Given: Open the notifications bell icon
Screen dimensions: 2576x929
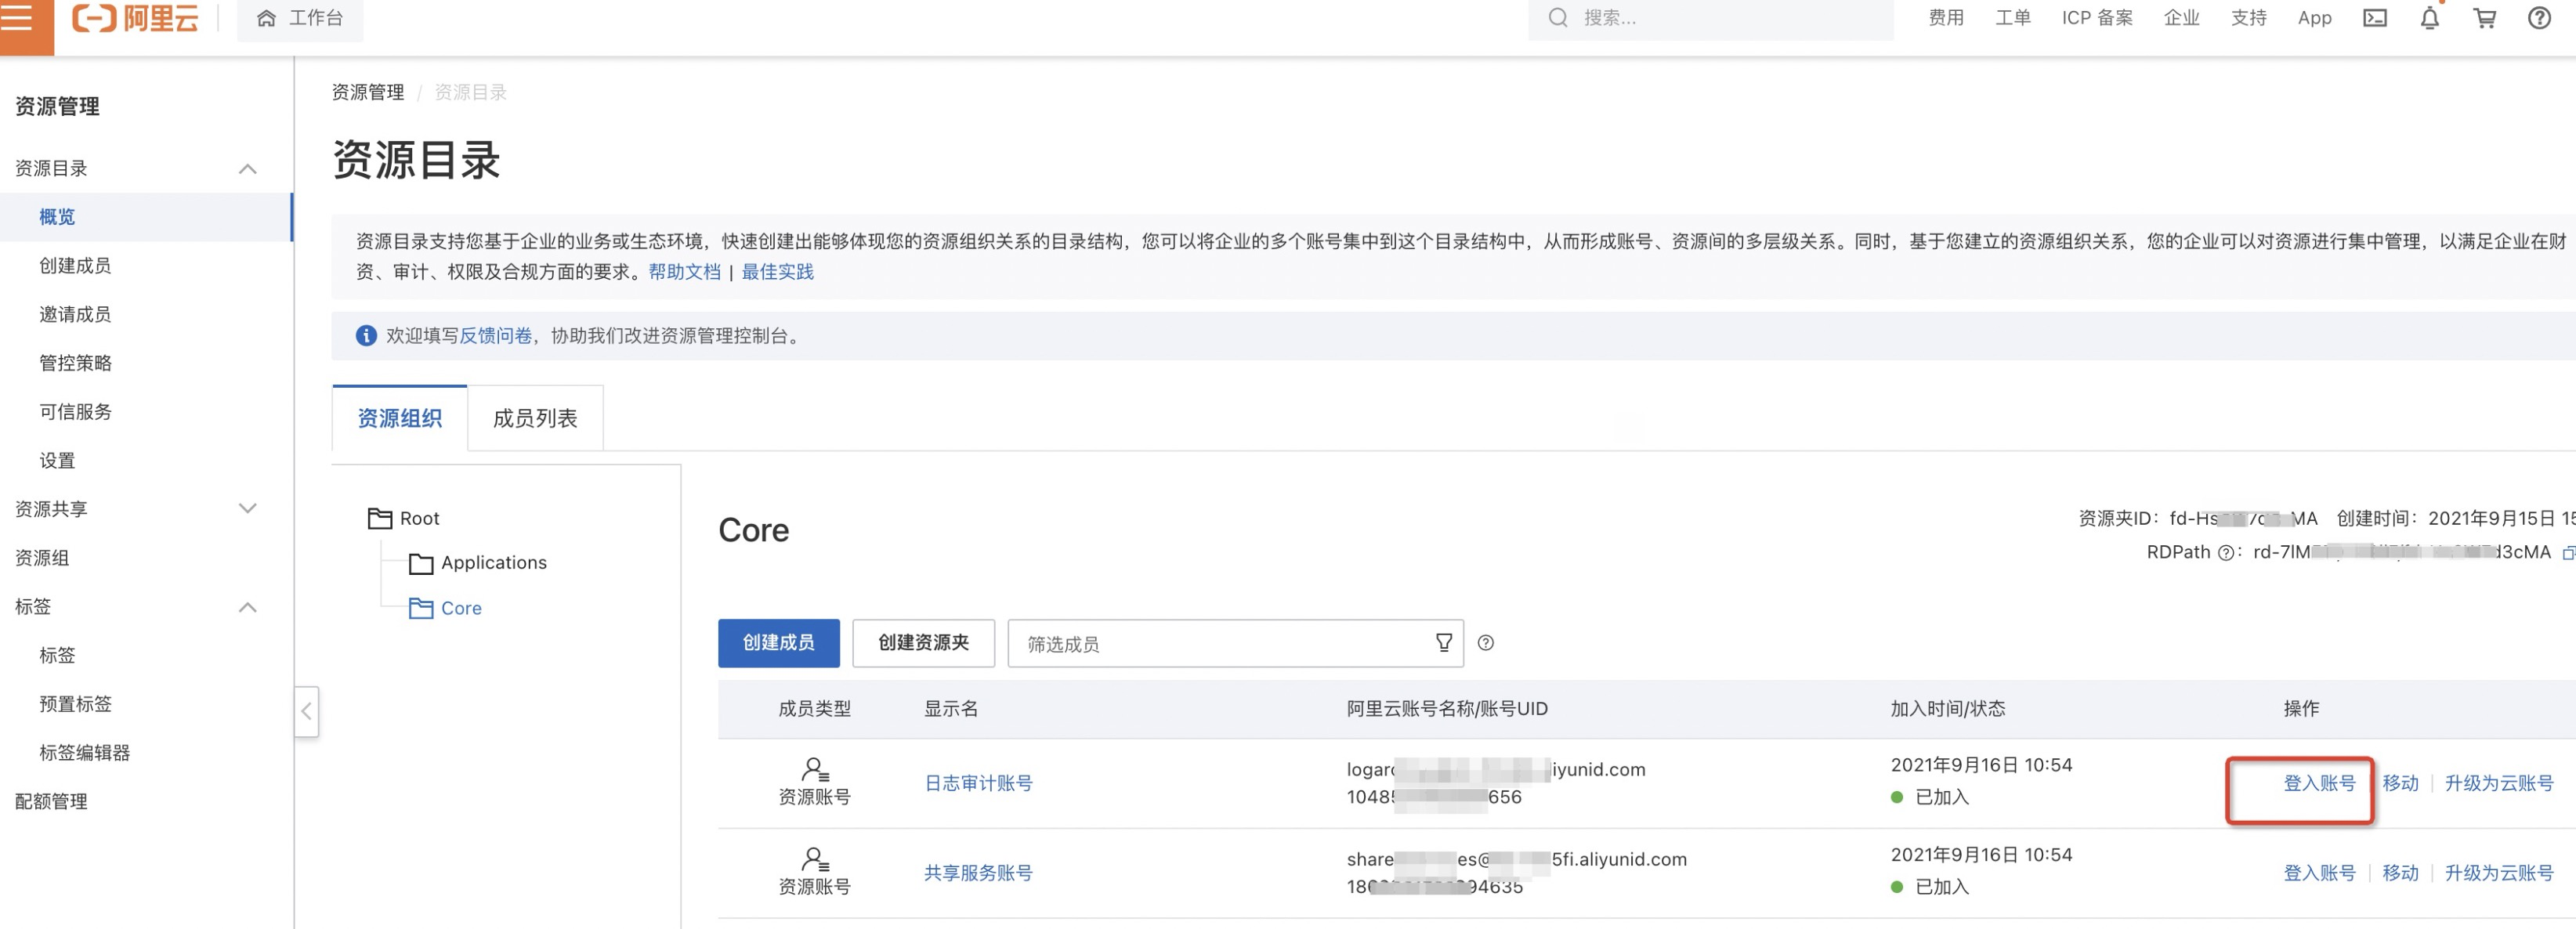Looking at the screenshot, I should click(x=2429, y=18).
